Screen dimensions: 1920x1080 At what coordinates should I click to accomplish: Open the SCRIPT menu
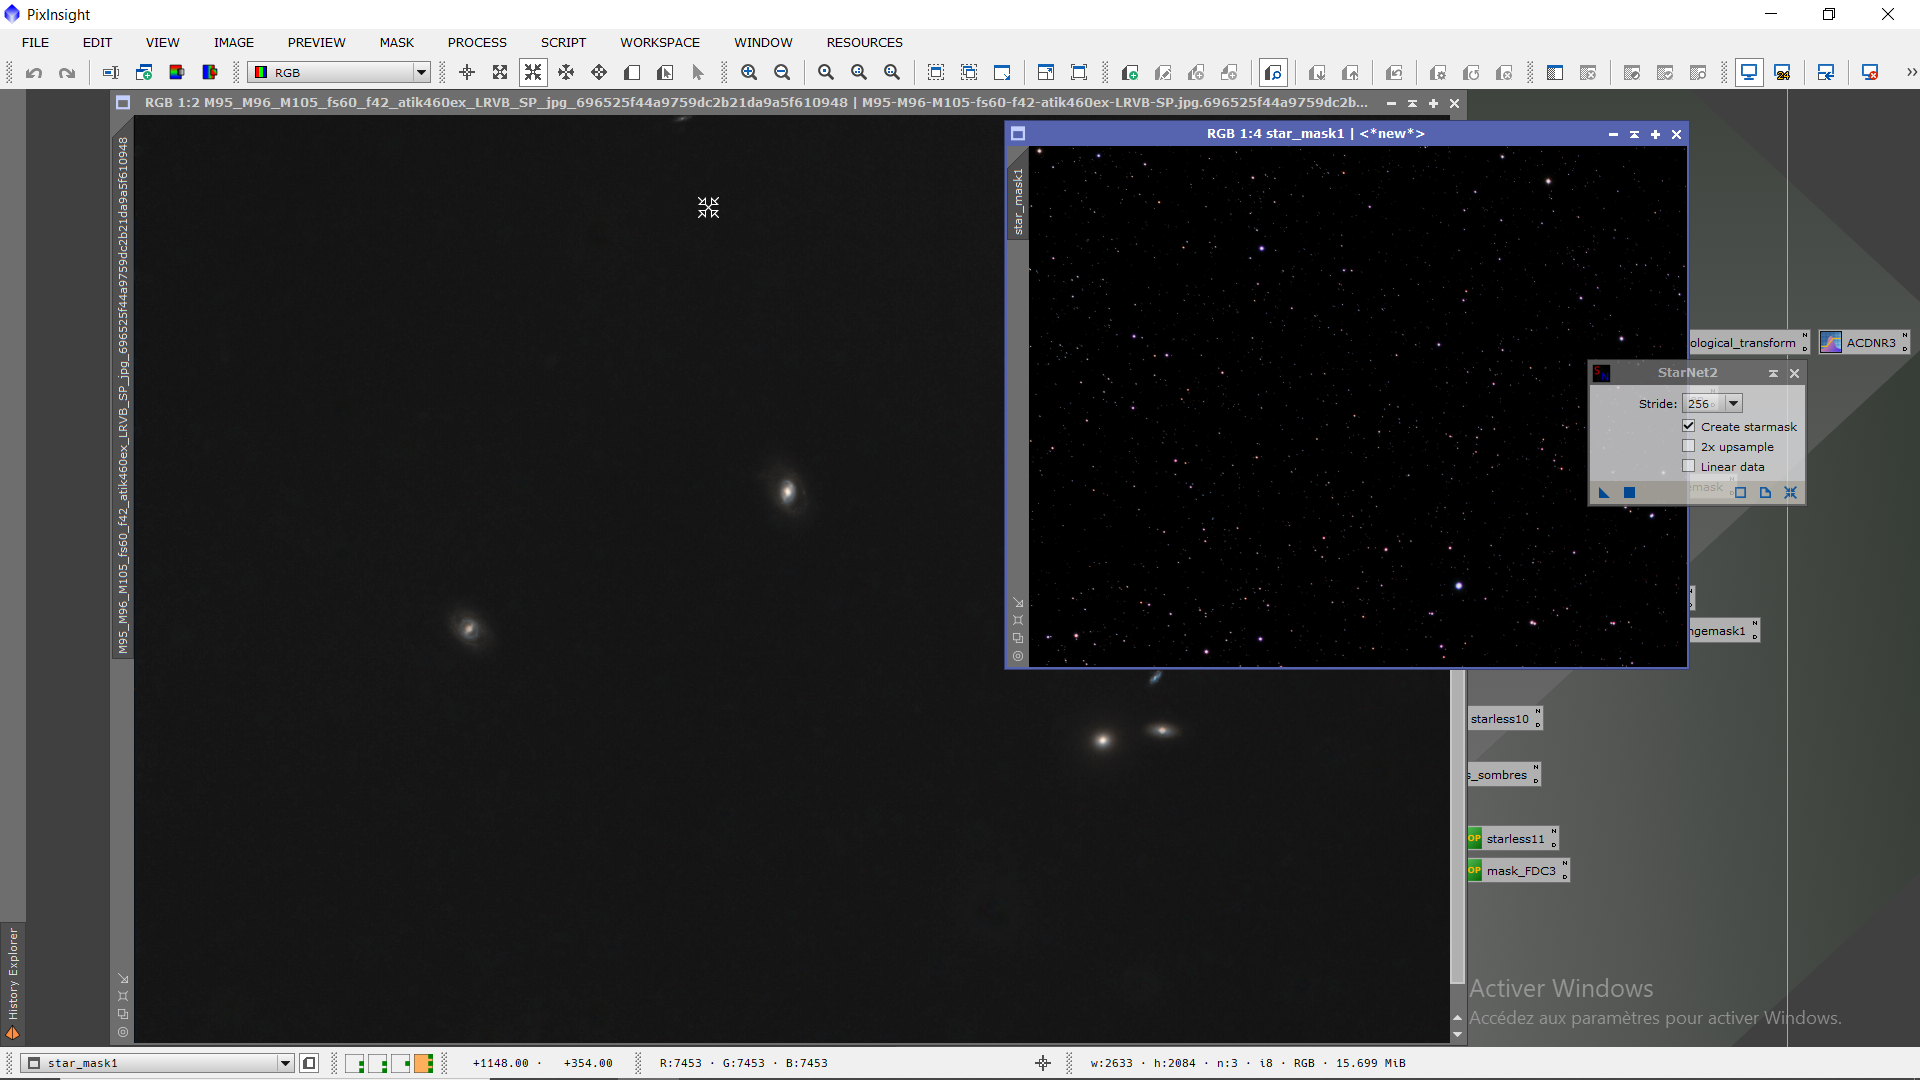[x=563, y=42]
